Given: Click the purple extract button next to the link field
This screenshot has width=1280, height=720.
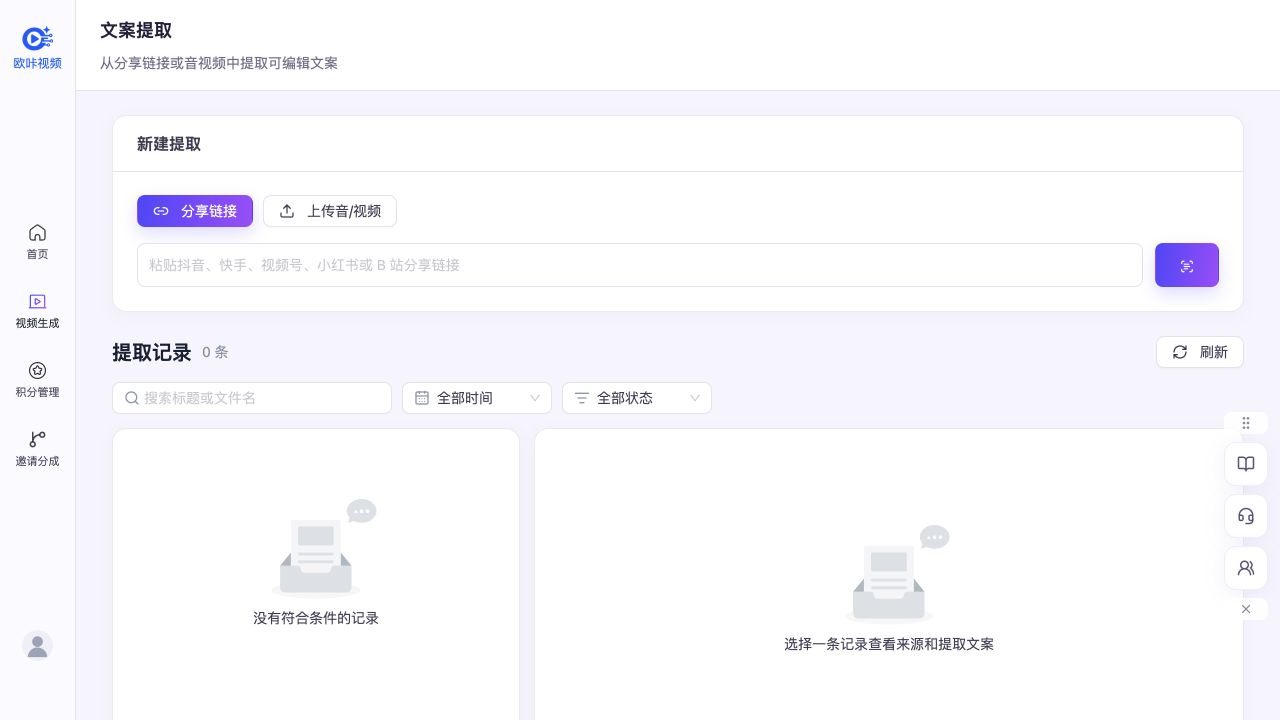Looking at the screenshot, I should (x=1187, y=265).
